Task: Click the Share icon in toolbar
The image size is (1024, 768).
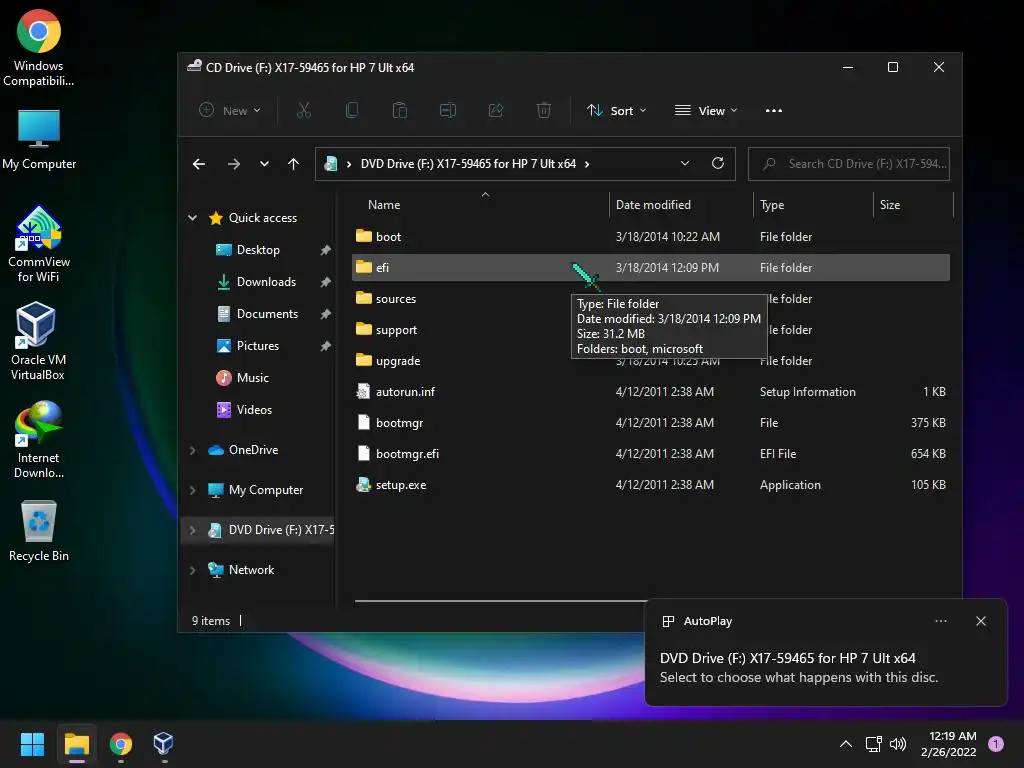Action: coord(496,110)
